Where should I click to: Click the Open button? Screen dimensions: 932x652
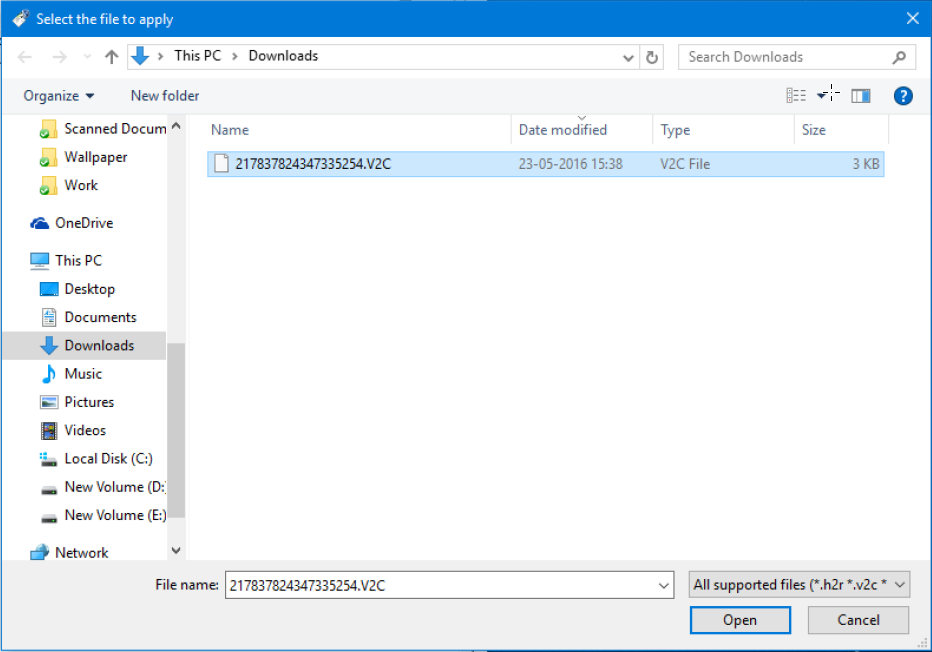(x=739, y=620)
